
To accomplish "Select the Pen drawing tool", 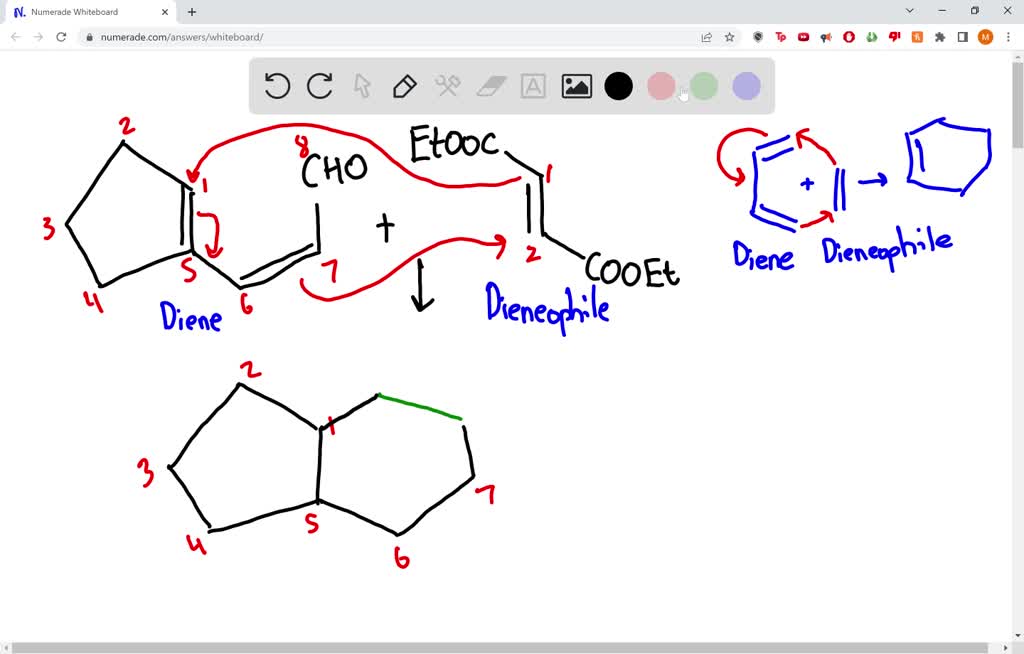I will point(404,86).
